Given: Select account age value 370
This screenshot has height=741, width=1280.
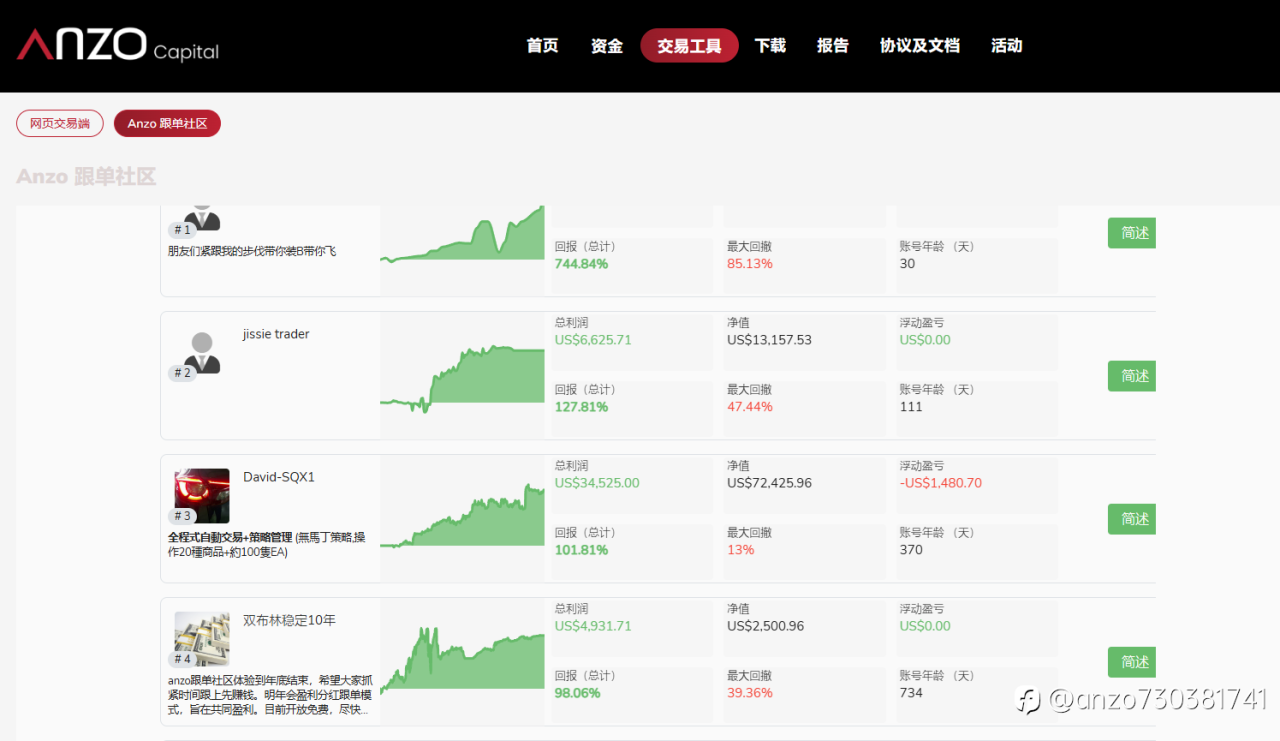Looking at the screenshot, I should [911, 550].
